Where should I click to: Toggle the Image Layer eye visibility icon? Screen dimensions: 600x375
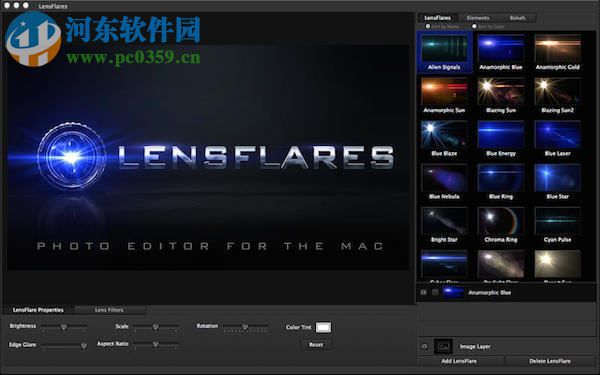424,347
